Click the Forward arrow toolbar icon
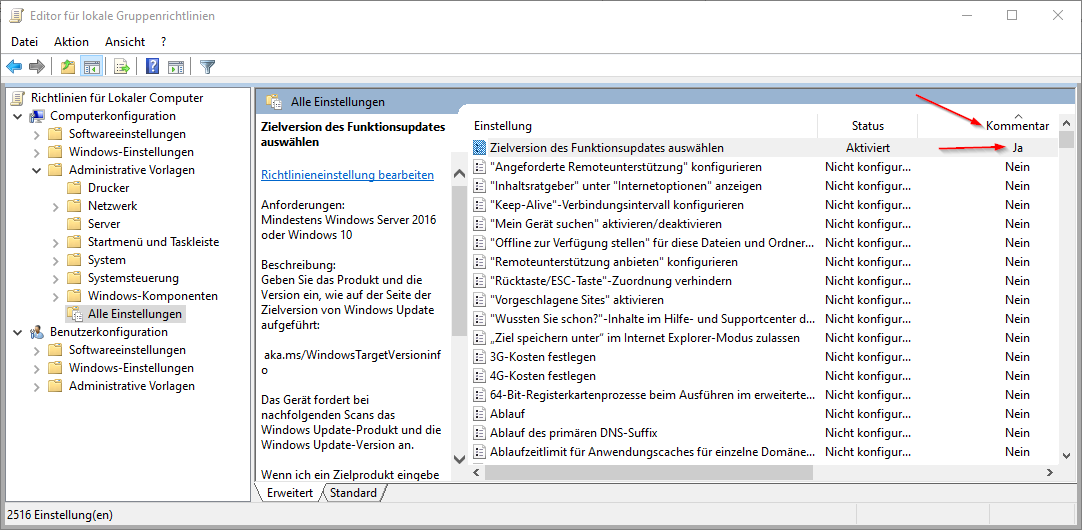 point(37,66)
